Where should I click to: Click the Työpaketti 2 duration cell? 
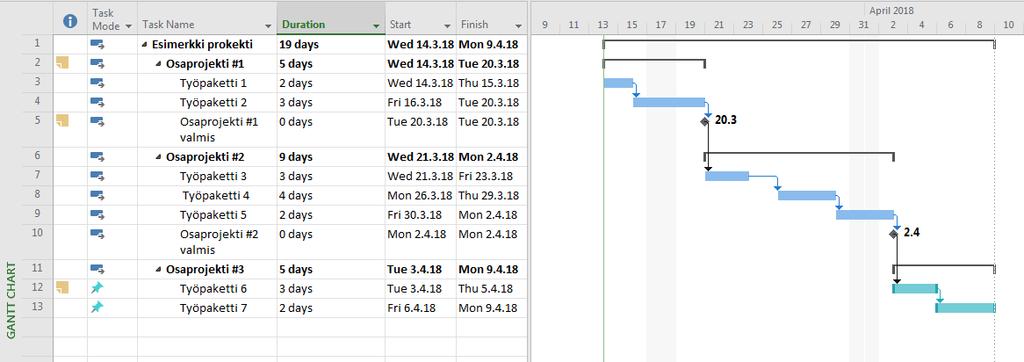(331, 102)
